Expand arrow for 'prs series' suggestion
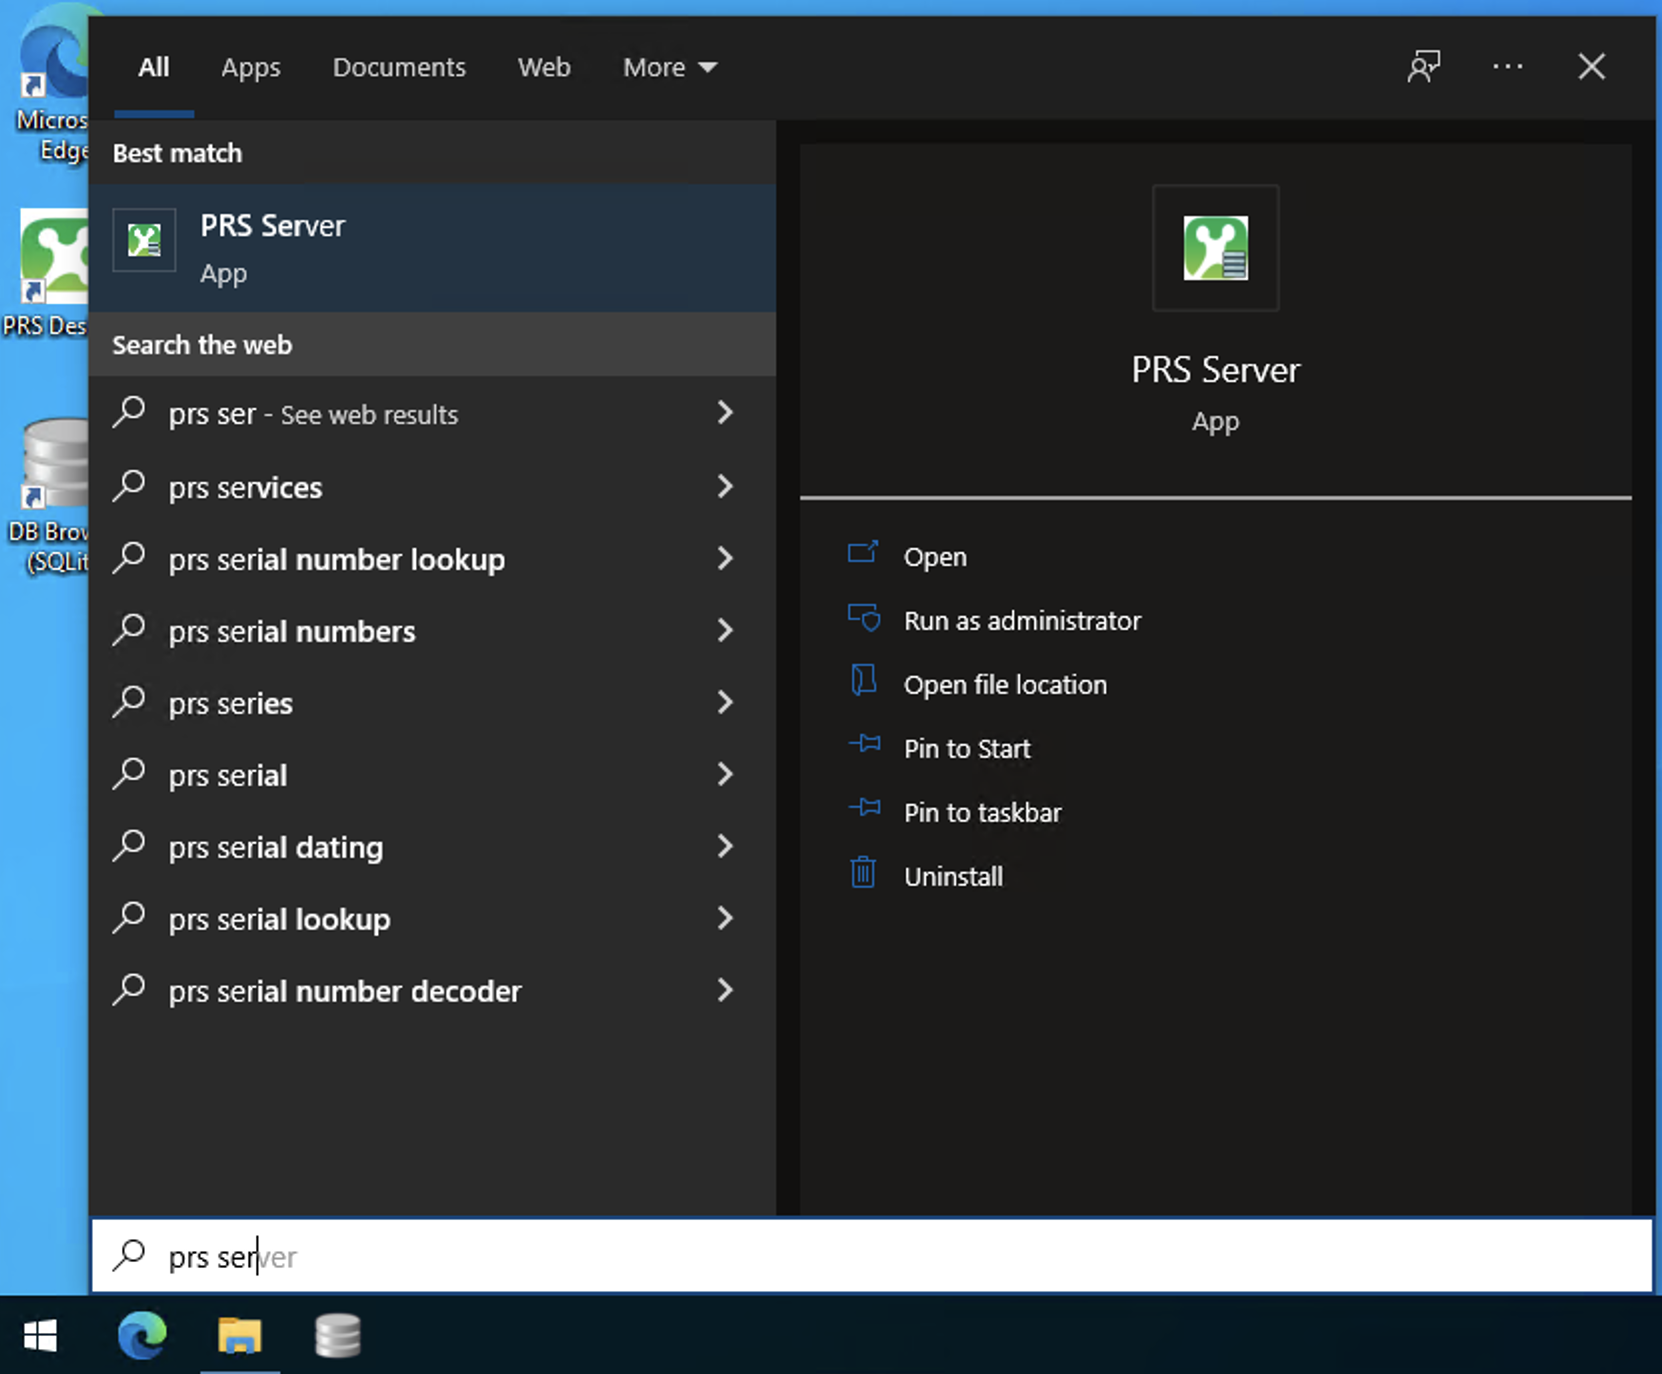The width and height of the screenshot is (1662, 1374). (725, 702)
